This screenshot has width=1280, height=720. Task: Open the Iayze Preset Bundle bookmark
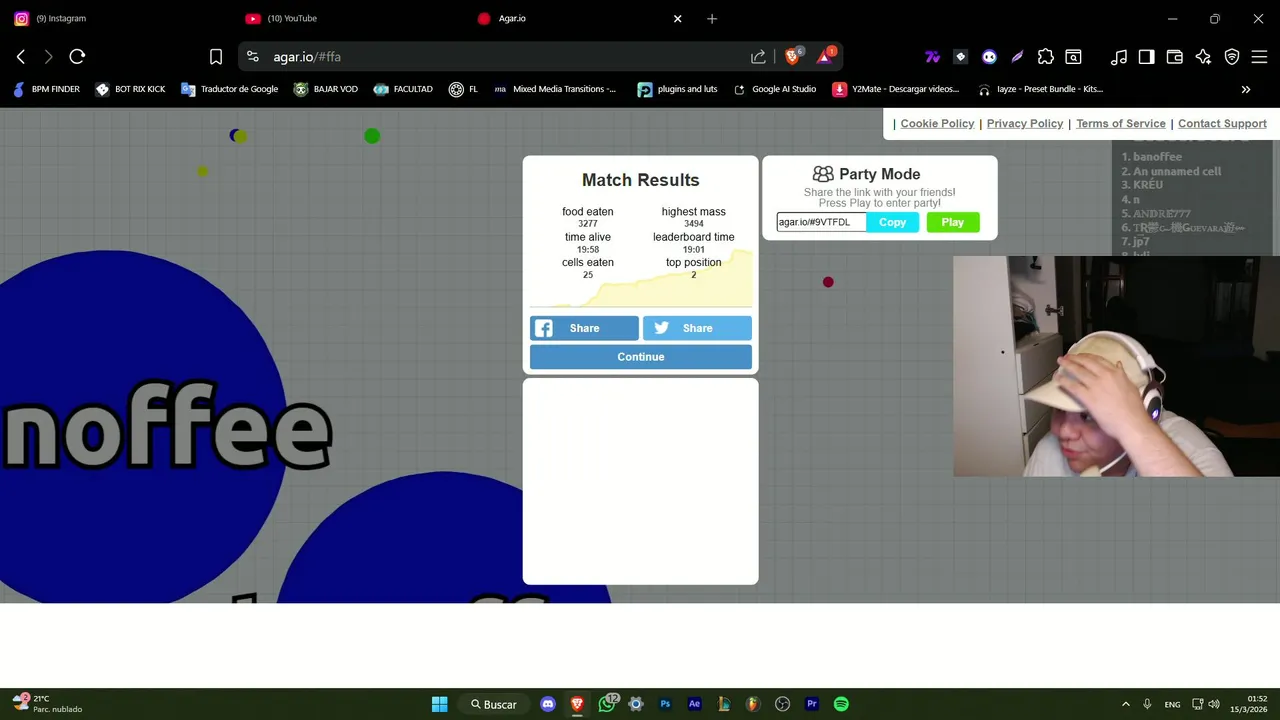(x=1040, y=89)
